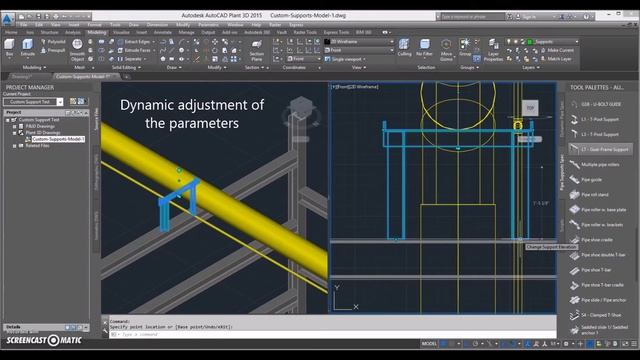The width and height of the screenshot is (640, 360).
Task: Open the Section Plane tool
Action: coord(256,50)
